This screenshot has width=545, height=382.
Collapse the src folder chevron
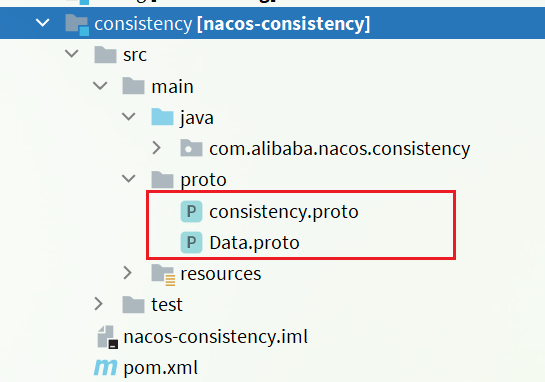[72, 54]
